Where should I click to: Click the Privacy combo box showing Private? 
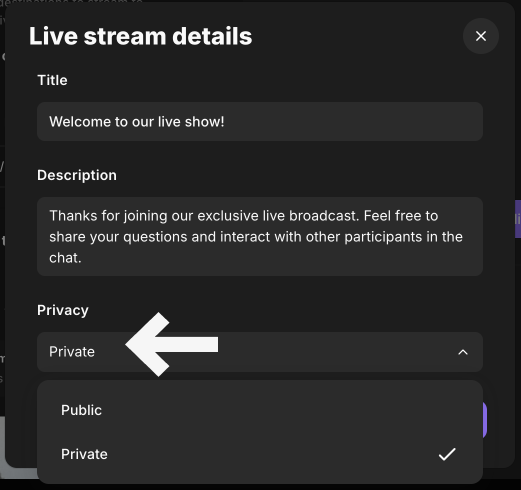click(x=260, y=352)
